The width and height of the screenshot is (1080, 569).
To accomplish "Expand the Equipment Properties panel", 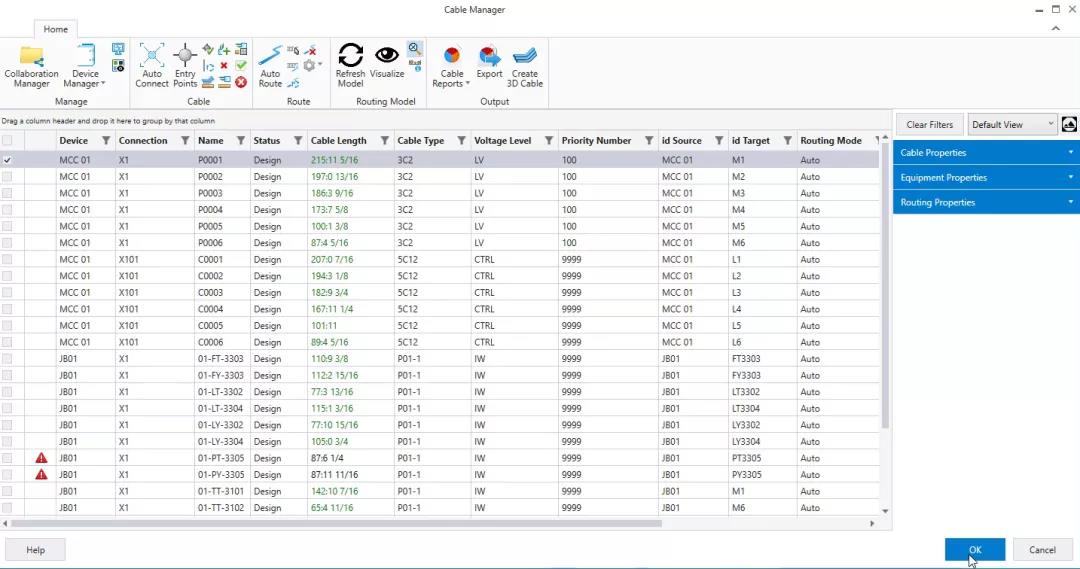I will (986, 177).
